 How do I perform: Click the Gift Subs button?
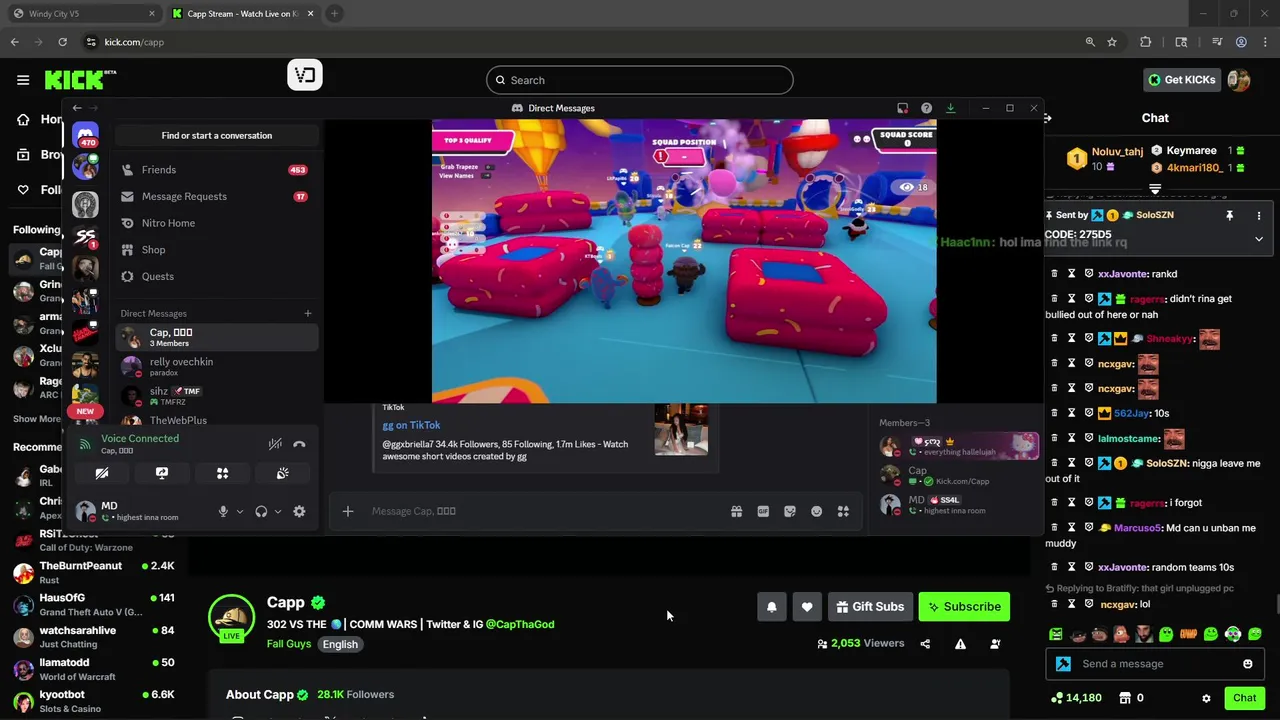click(x=870, y=607)
